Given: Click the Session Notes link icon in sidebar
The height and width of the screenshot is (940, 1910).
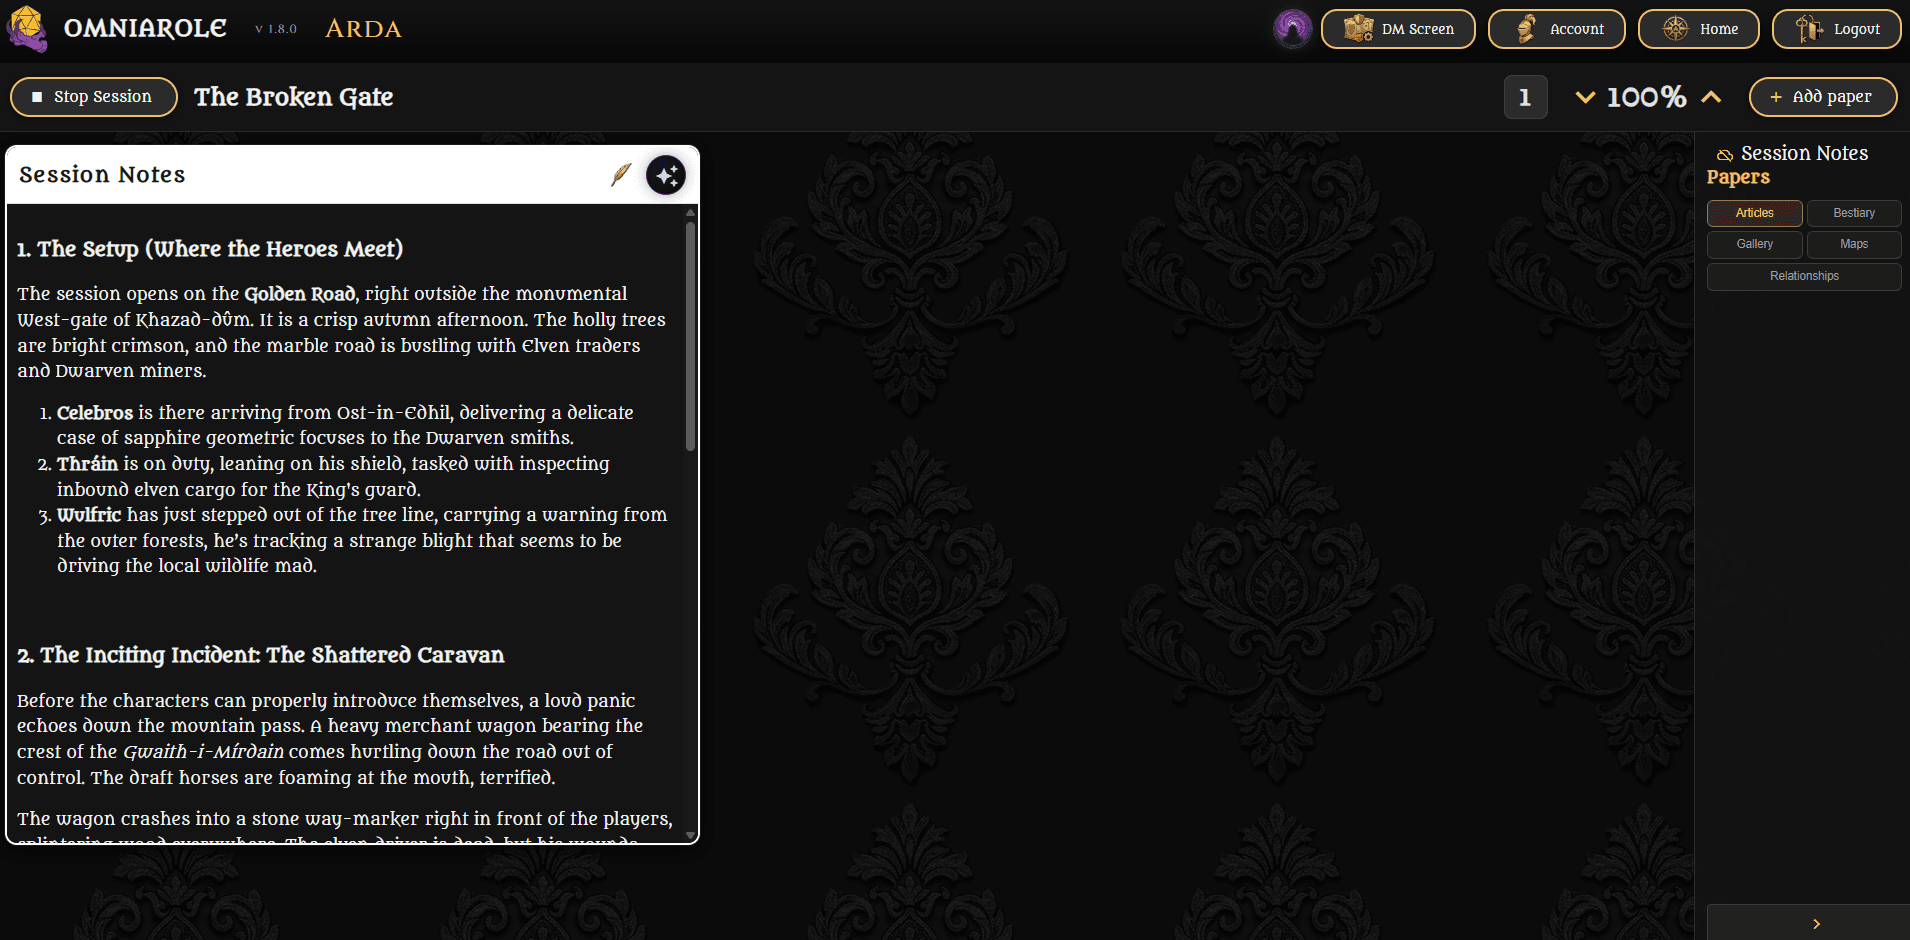Looking at the screenshot, I should coord(1725,154).
